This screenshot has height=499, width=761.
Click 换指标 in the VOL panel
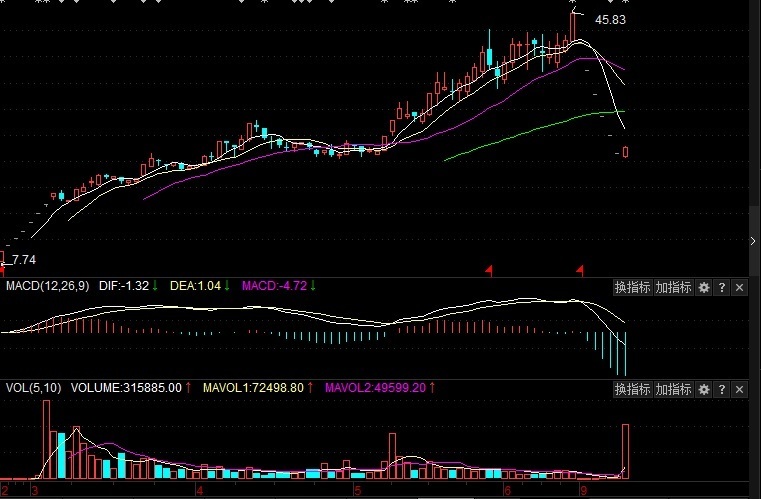pos(632,388)
